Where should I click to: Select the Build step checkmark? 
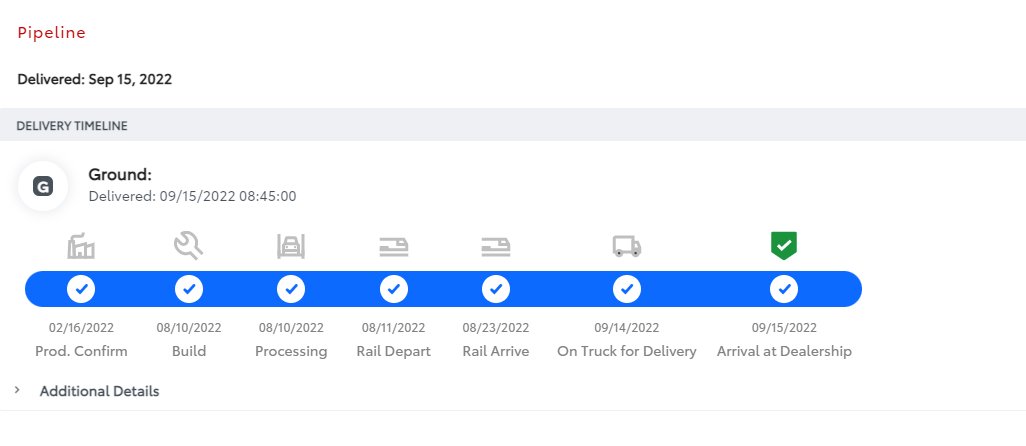click(x=189, y=289)
